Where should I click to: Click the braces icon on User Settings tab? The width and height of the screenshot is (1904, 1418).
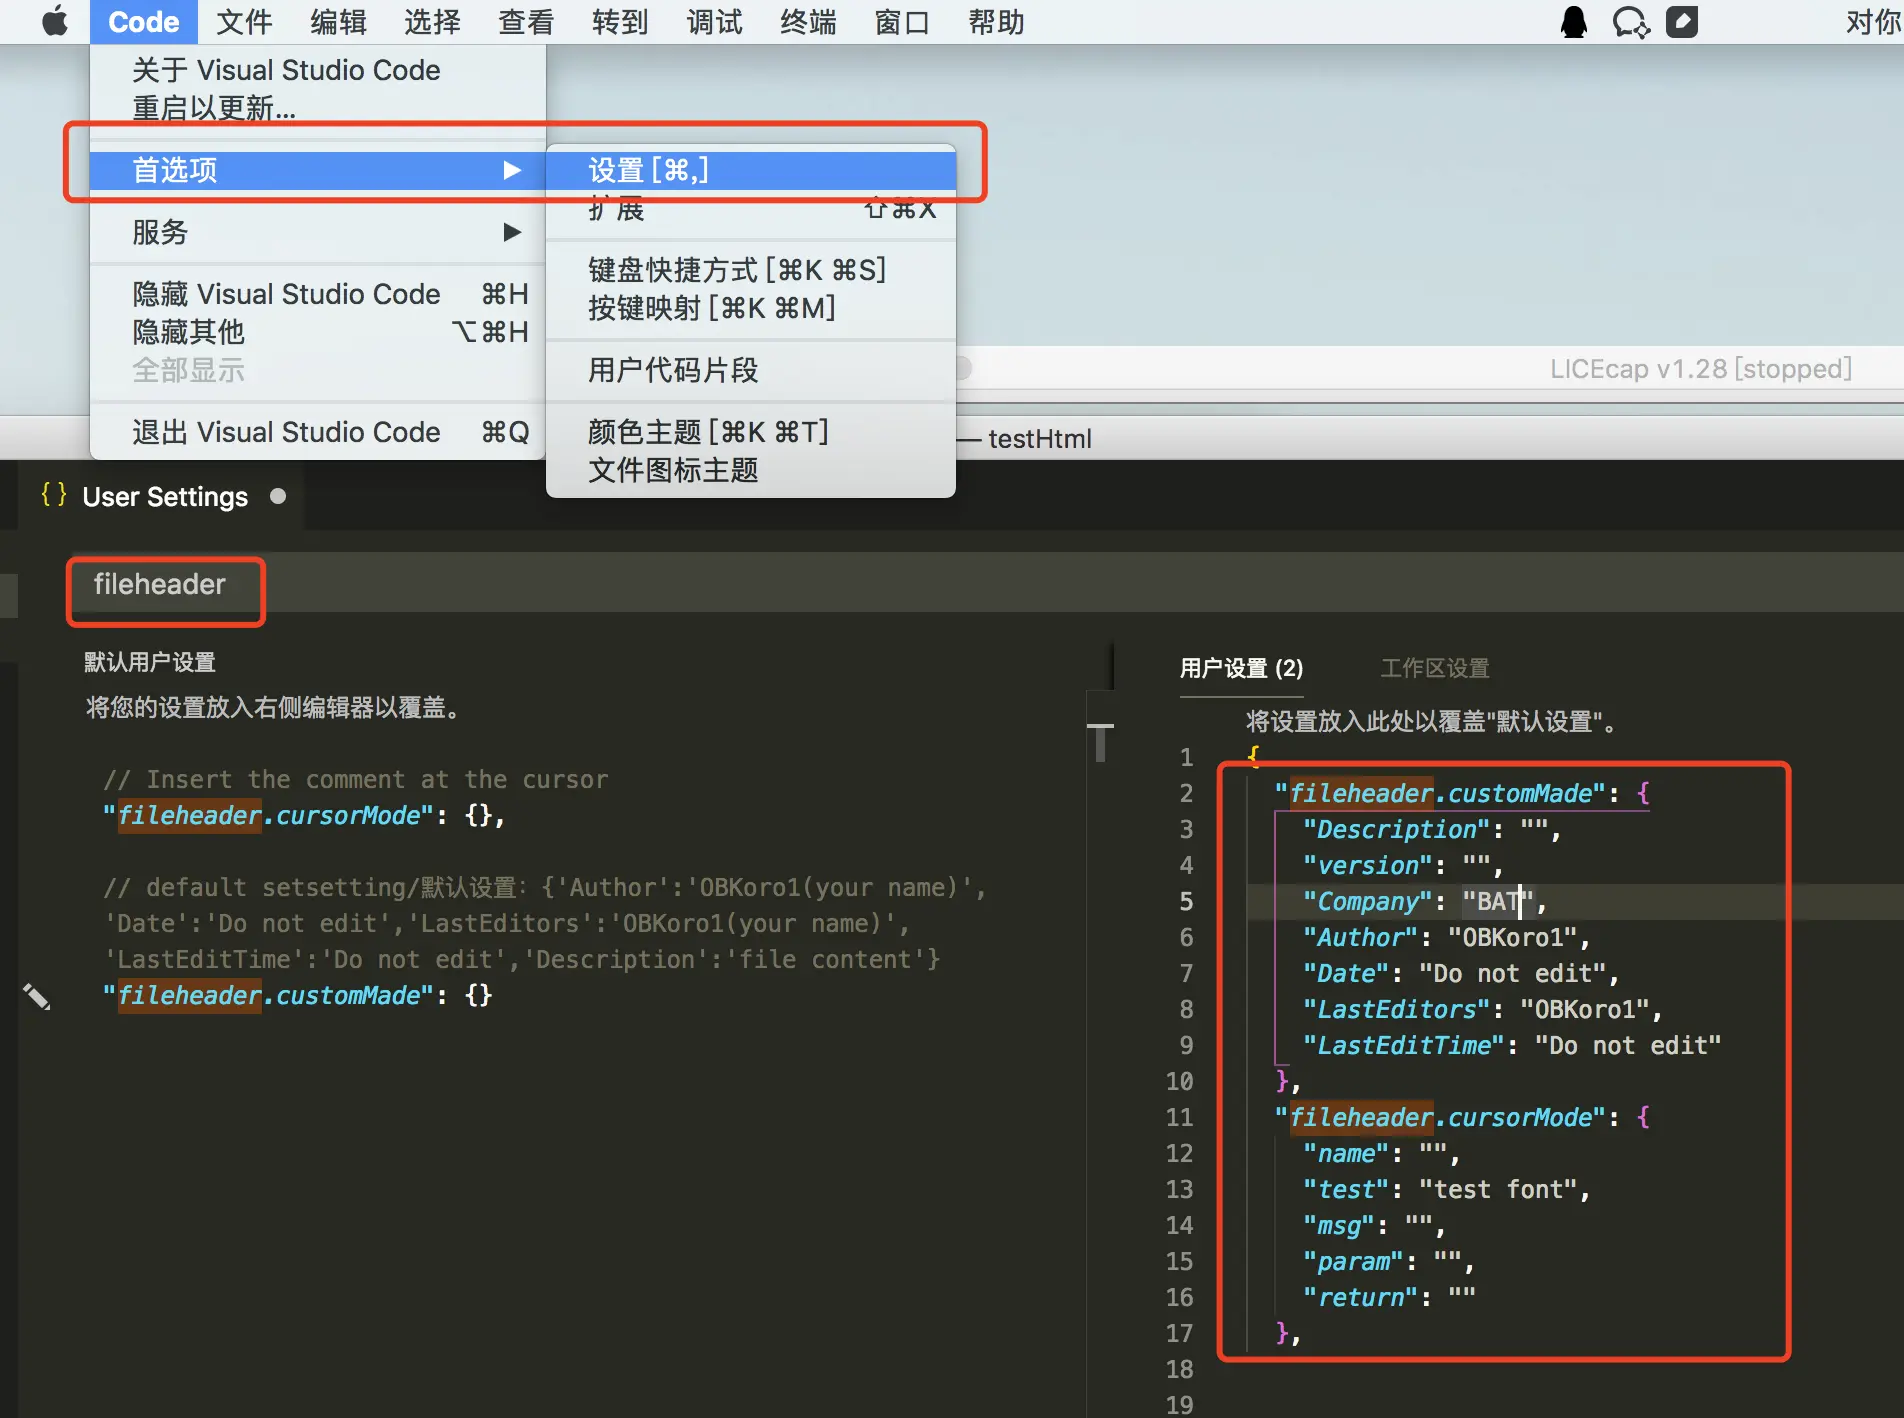(54, 495)
